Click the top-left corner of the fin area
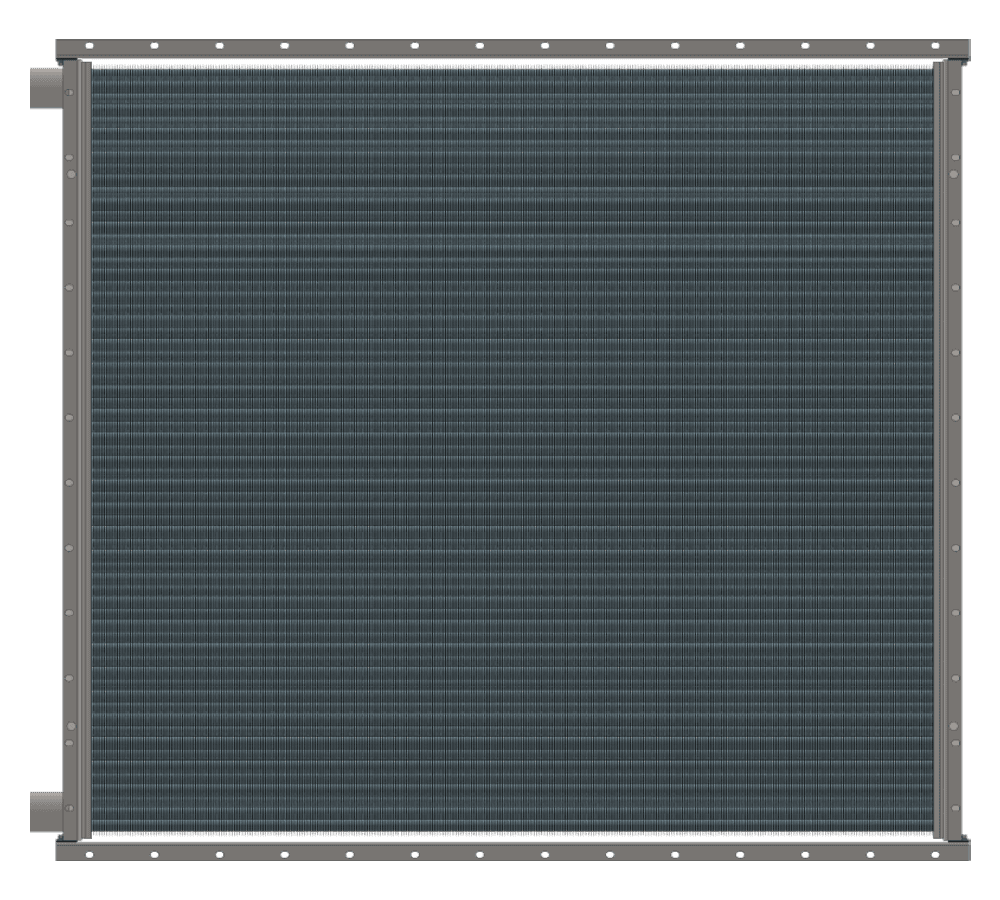 click(x=93, y=66)
